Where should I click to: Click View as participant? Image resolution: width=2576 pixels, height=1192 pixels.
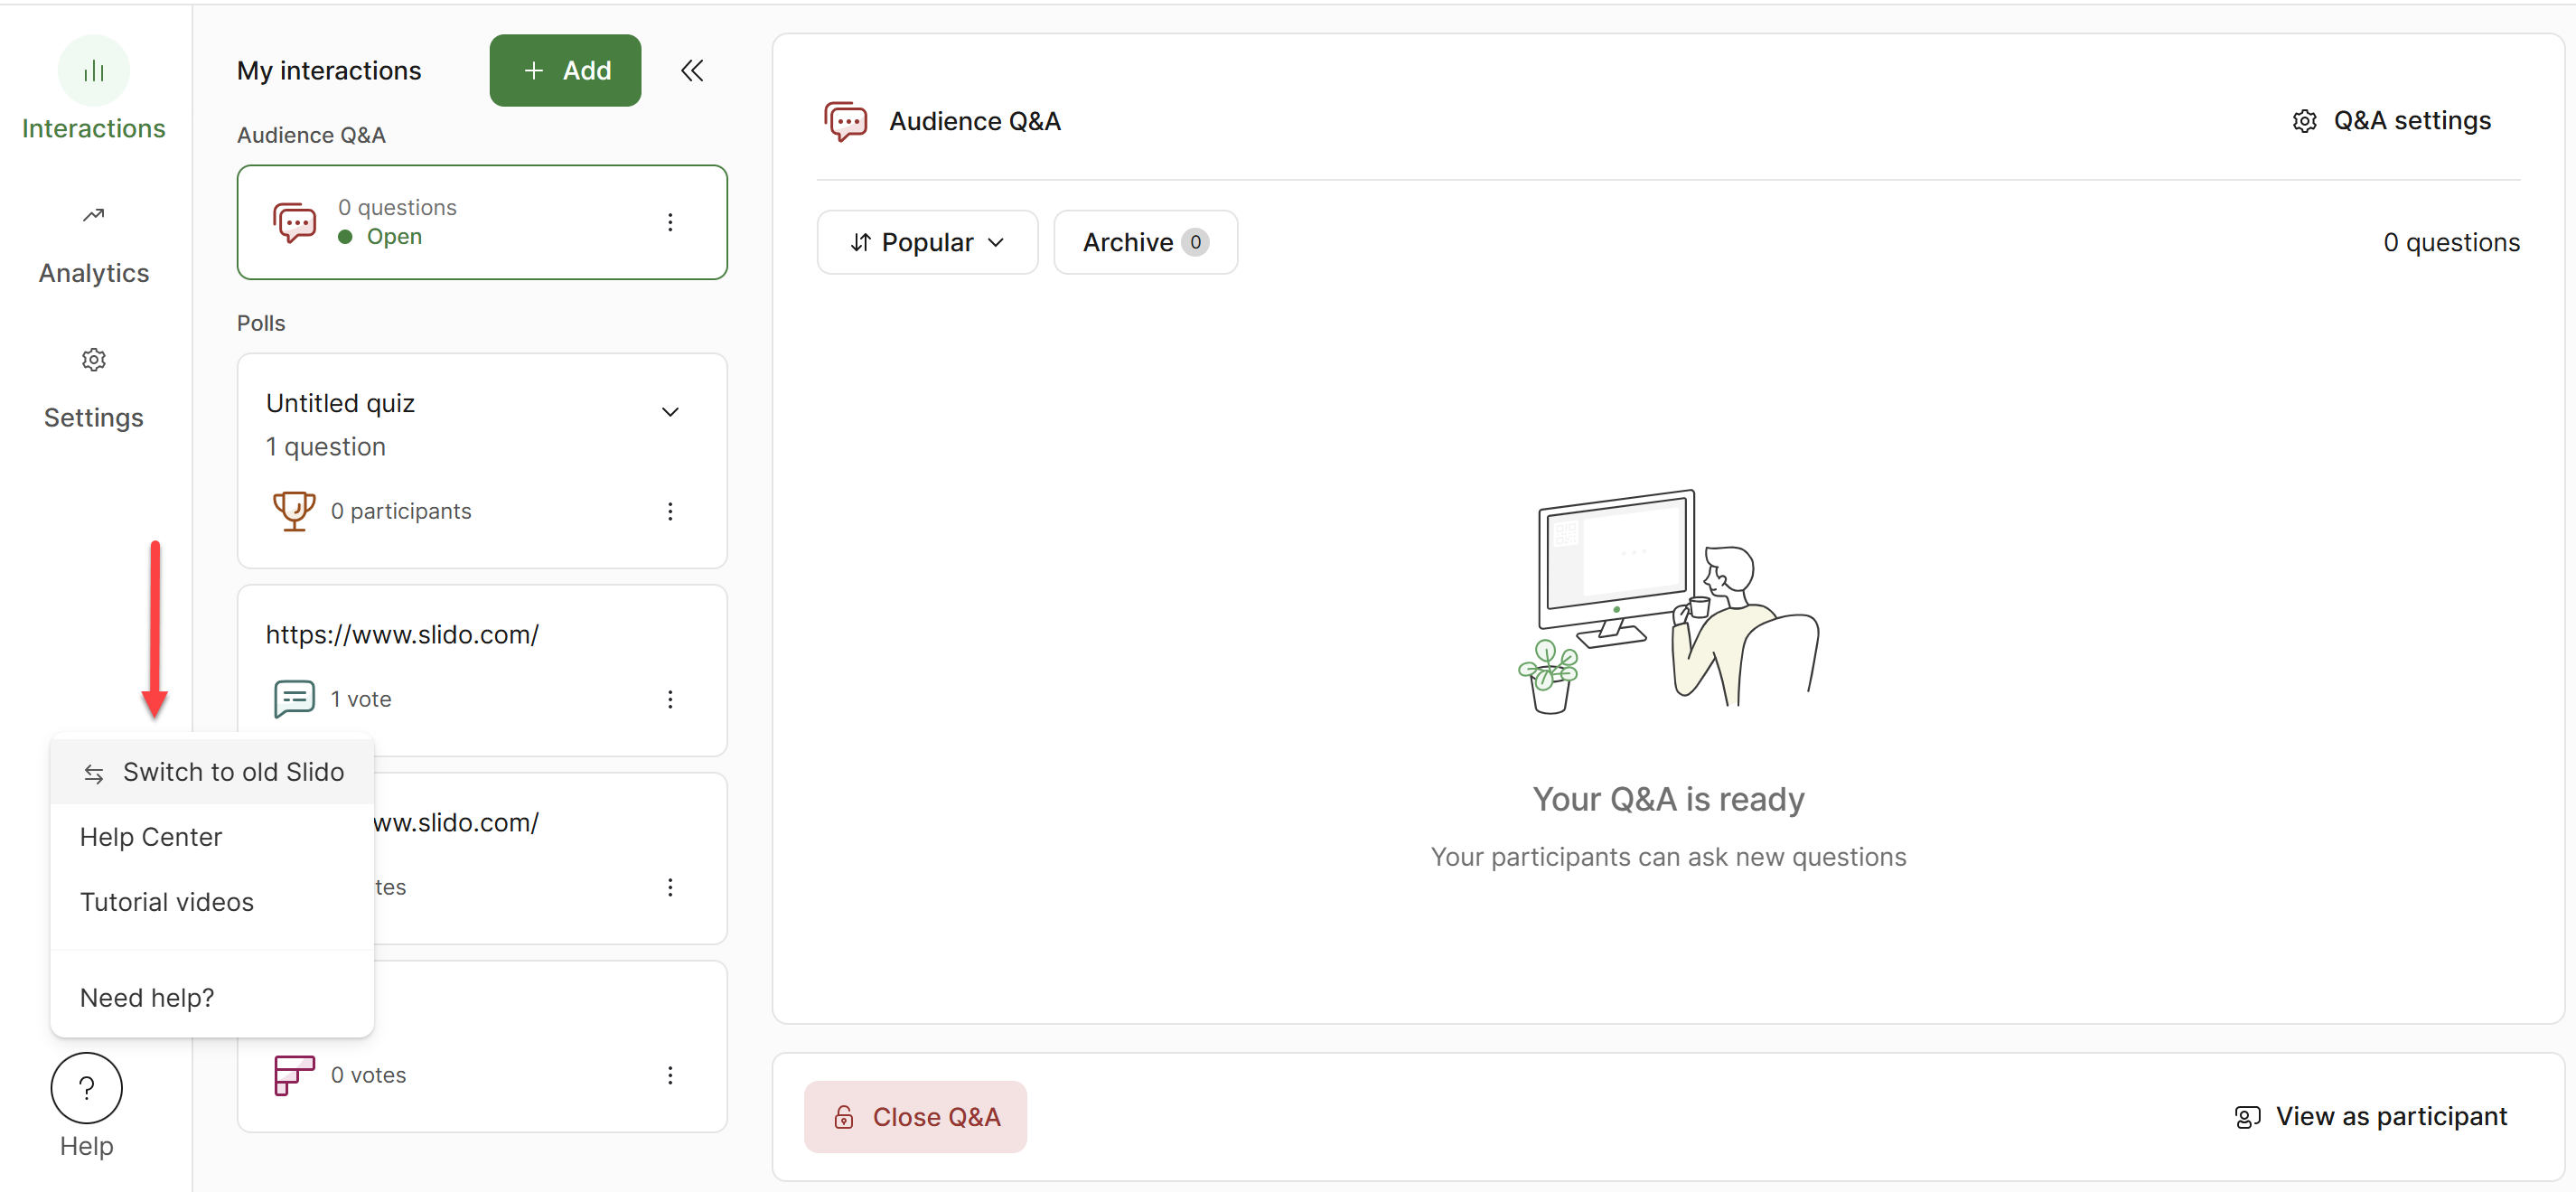(x=2371, y=1117)
